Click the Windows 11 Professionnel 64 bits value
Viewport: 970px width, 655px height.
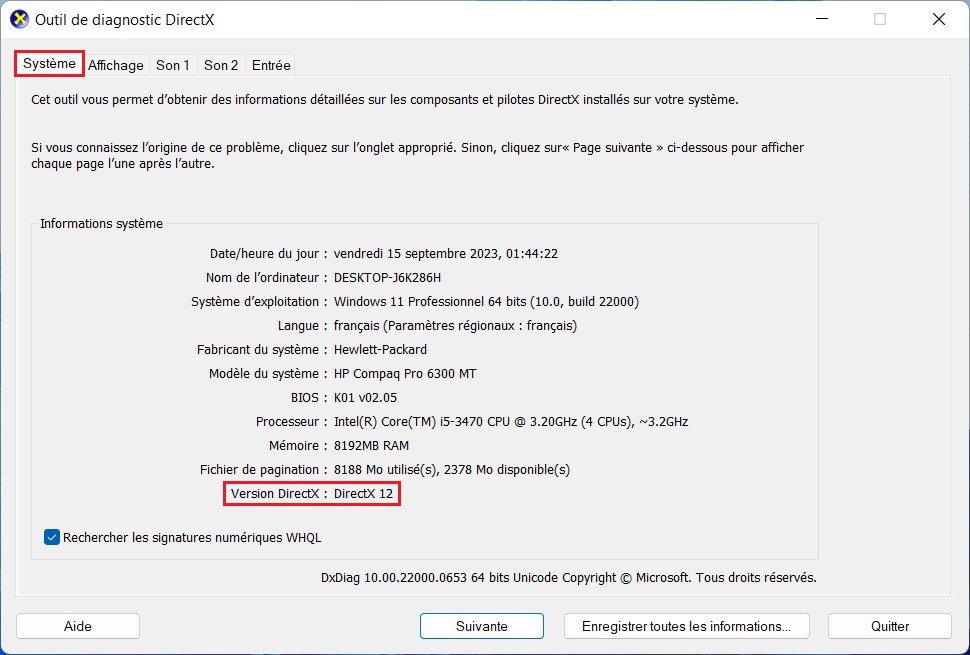(x=486, y=302)
